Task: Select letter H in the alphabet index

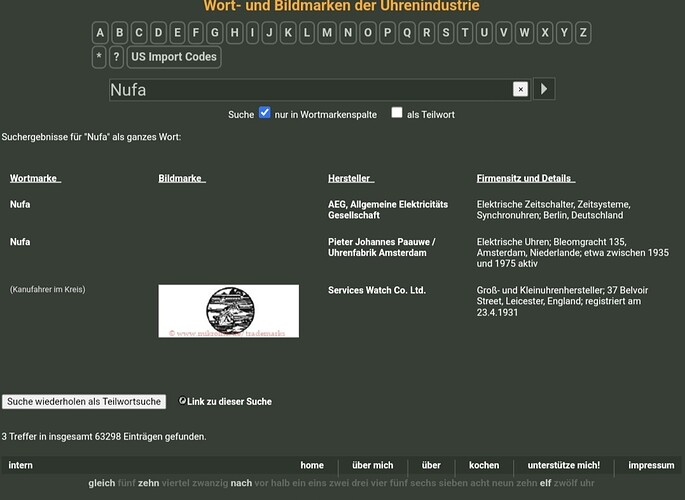Action: coord(235,33)
